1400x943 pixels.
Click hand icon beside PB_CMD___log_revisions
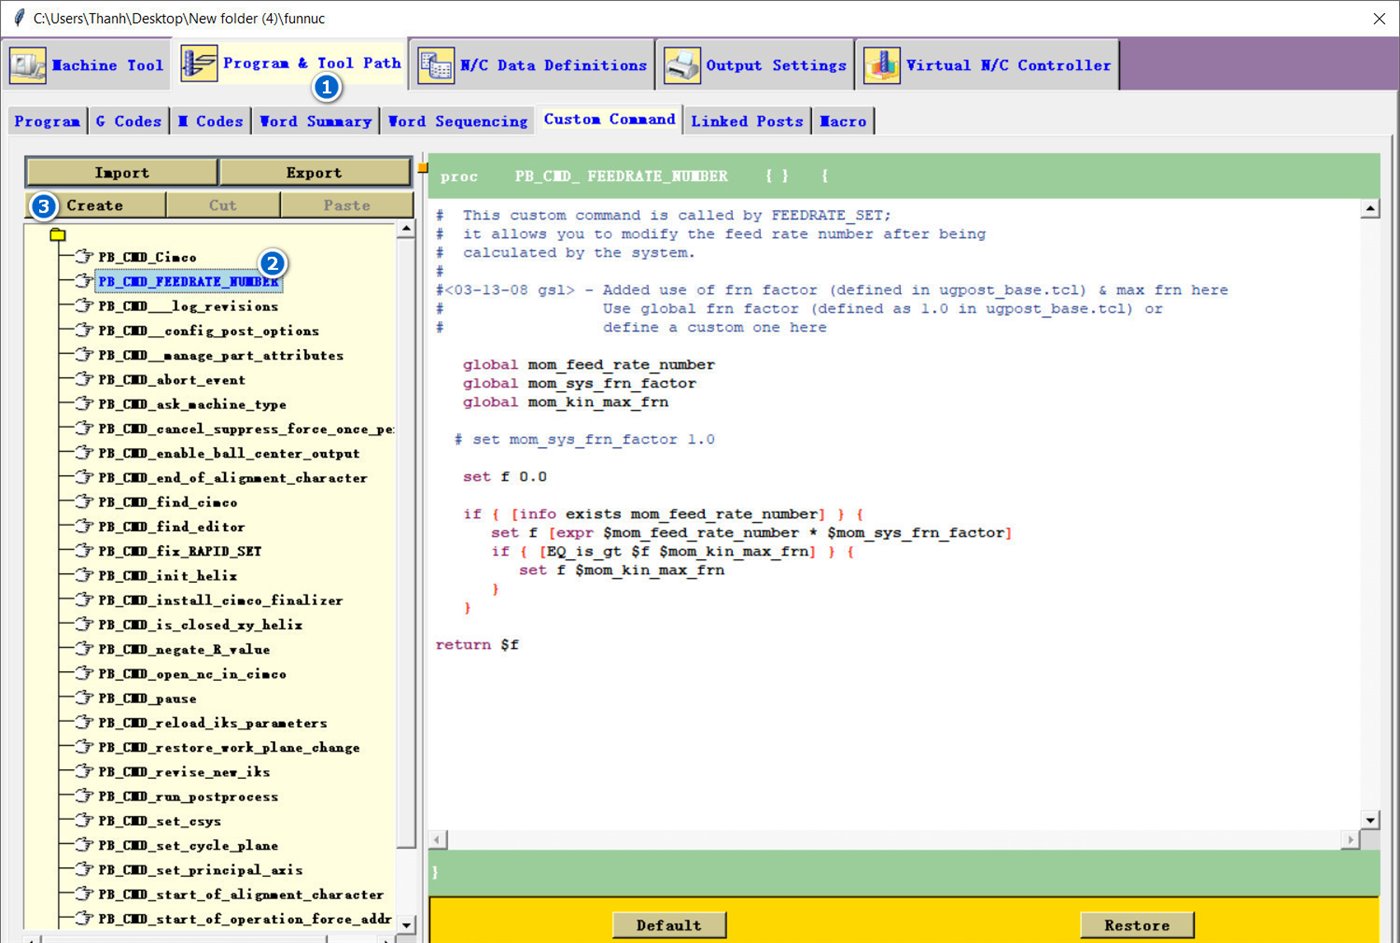coord(84,306)
